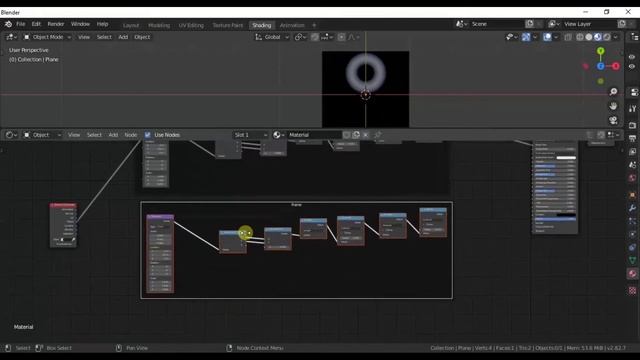Screen dimensions: 640x360
Task: Switch to the Animation workspace tab
Action: coord(292,25)
